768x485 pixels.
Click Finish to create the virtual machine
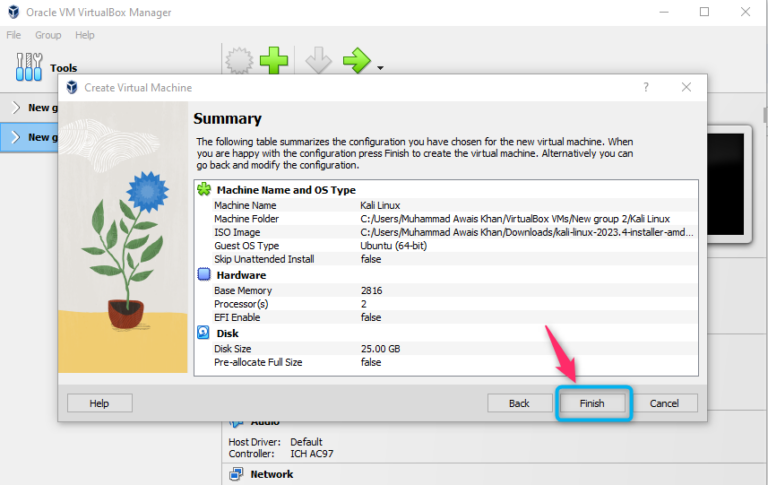tap(594, 403)
